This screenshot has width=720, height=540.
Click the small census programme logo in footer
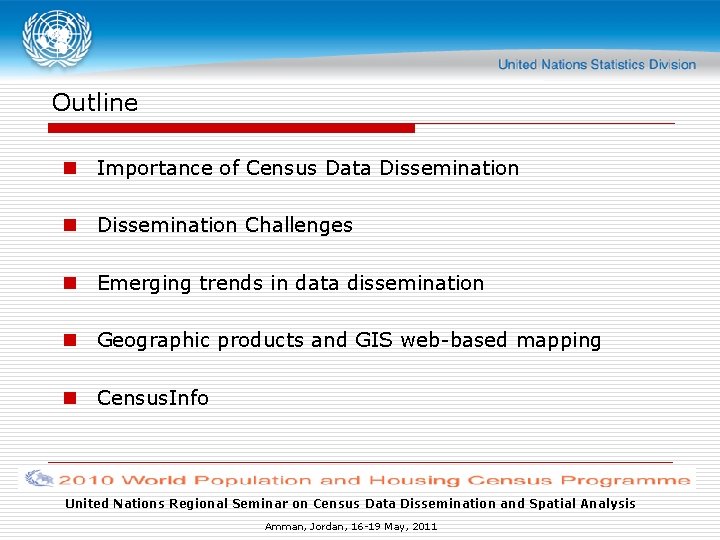(x=39, y=478)
